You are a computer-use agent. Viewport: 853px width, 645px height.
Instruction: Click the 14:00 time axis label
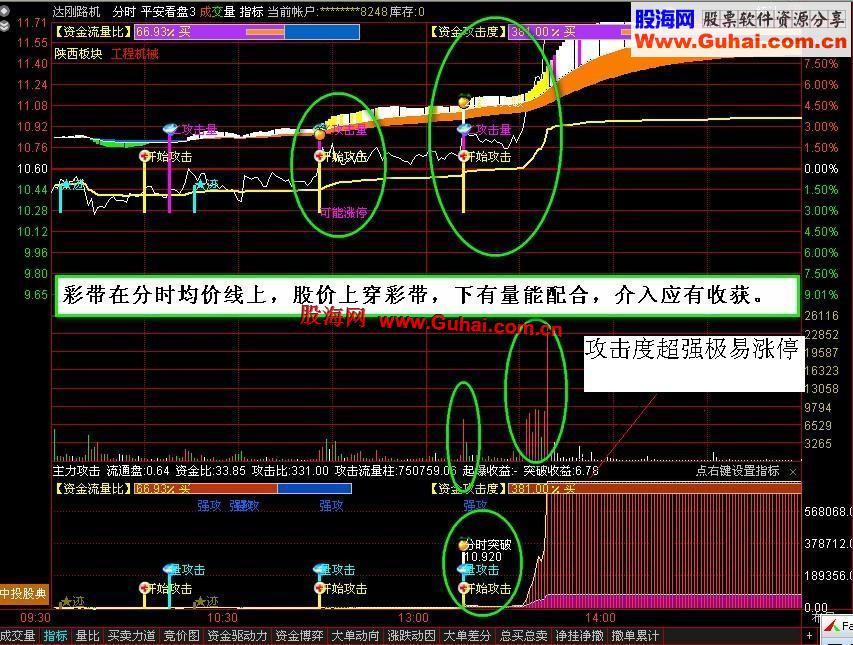(601, 618)
